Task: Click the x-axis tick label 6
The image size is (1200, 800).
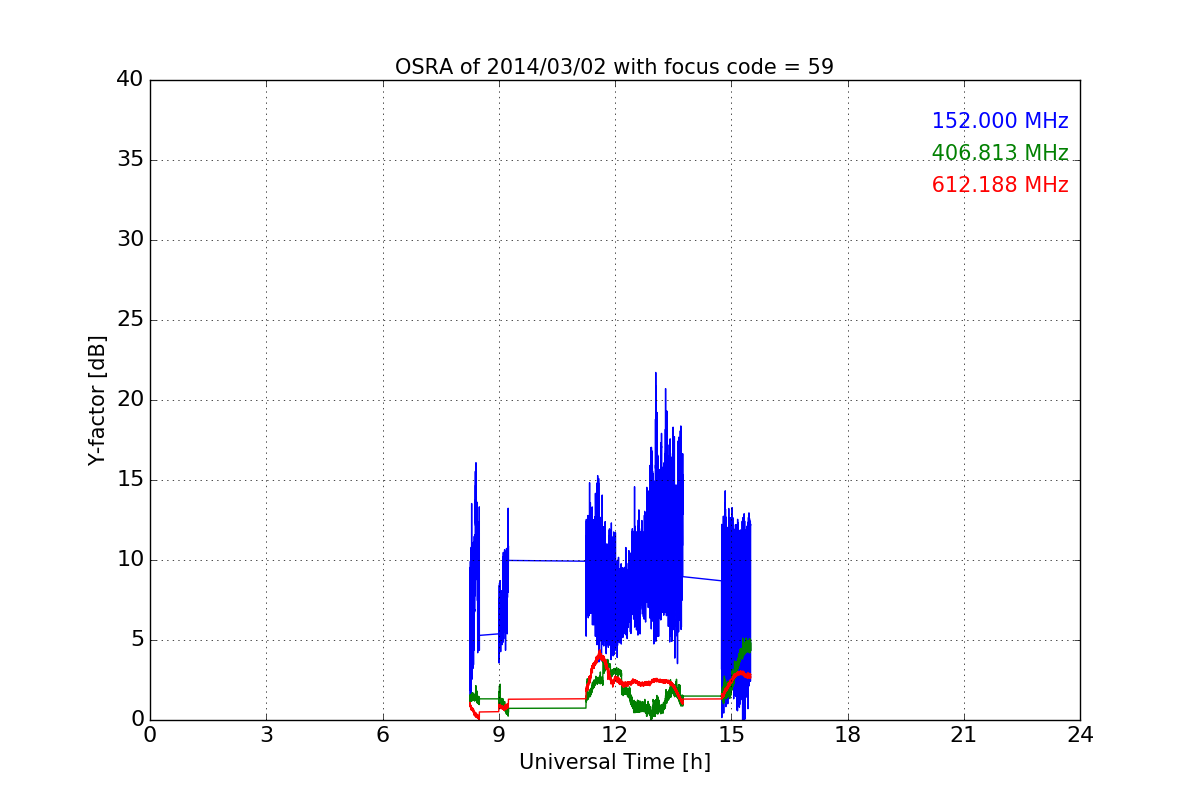Action: (x=383, y=735)
